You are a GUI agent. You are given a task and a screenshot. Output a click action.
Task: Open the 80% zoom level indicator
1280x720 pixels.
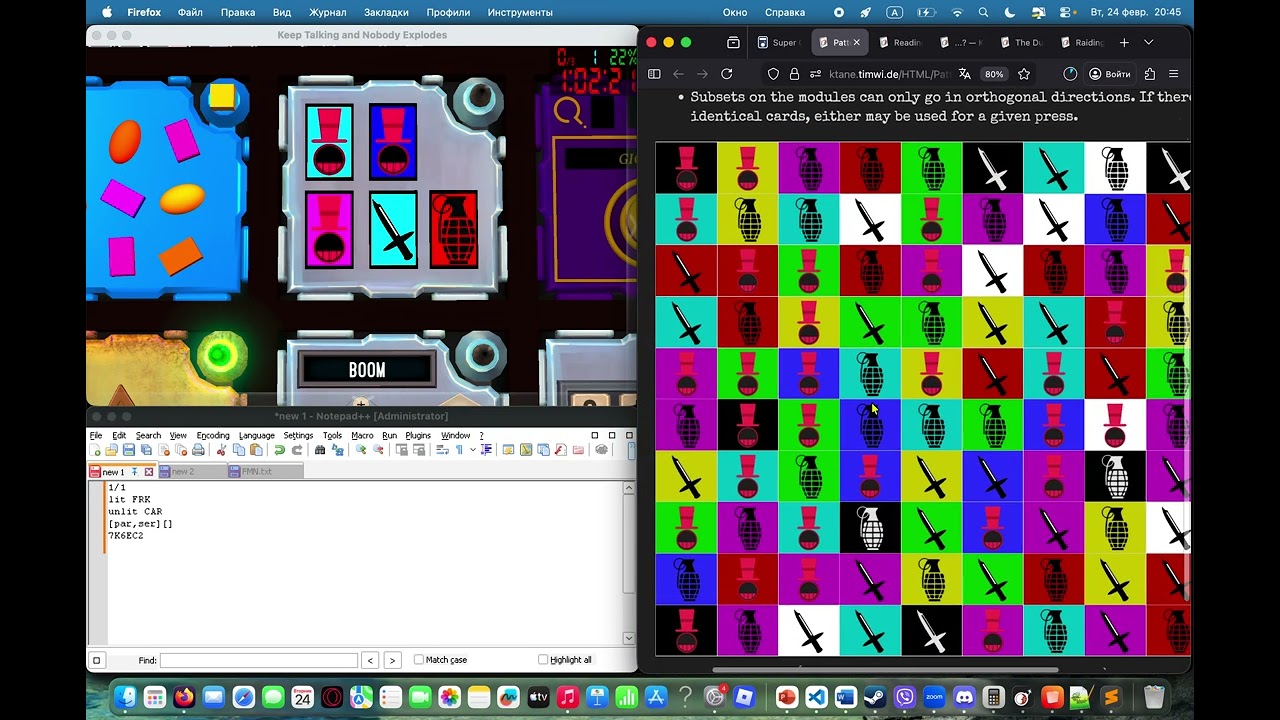pyautogui.click(x=993, y=74)
